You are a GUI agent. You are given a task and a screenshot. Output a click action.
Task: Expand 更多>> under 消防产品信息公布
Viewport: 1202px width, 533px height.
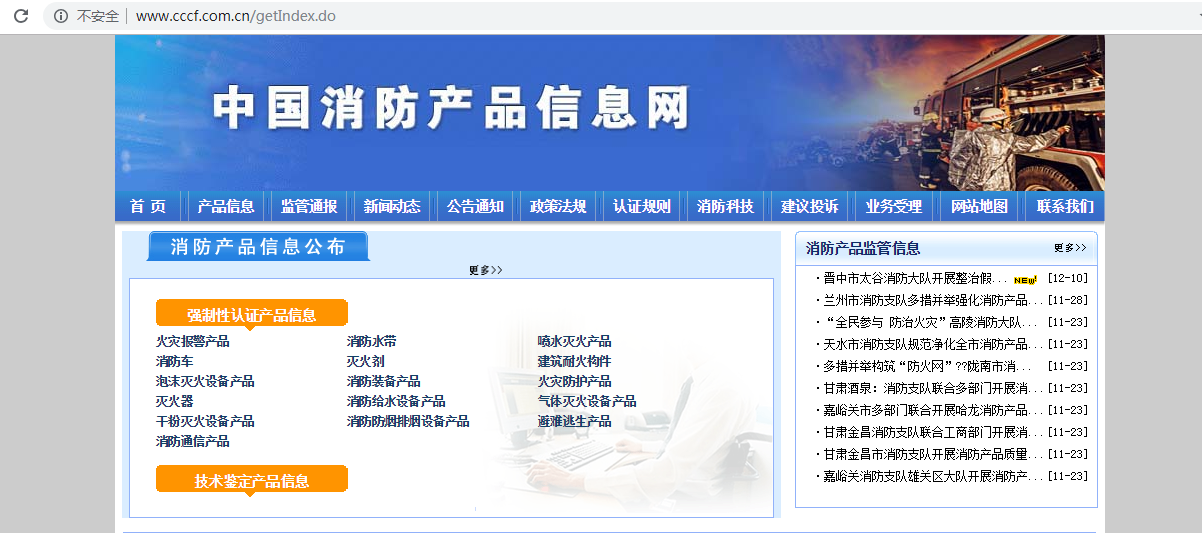coord(485,270)
